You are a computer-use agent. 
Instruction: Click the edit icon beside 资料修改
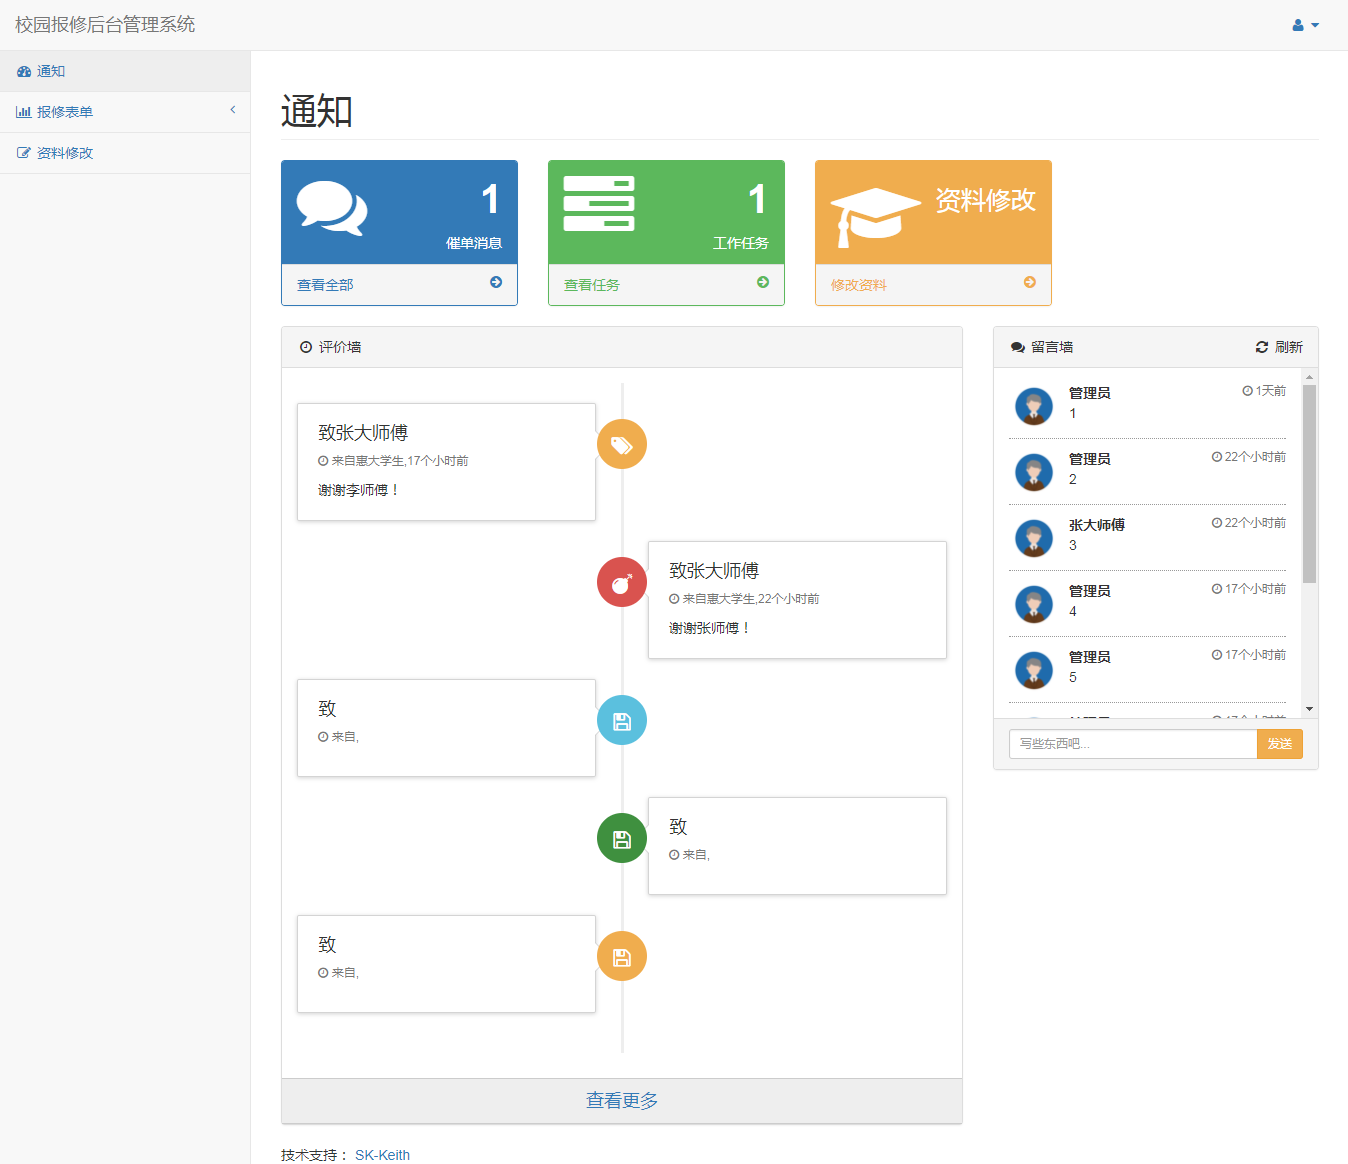24,153
